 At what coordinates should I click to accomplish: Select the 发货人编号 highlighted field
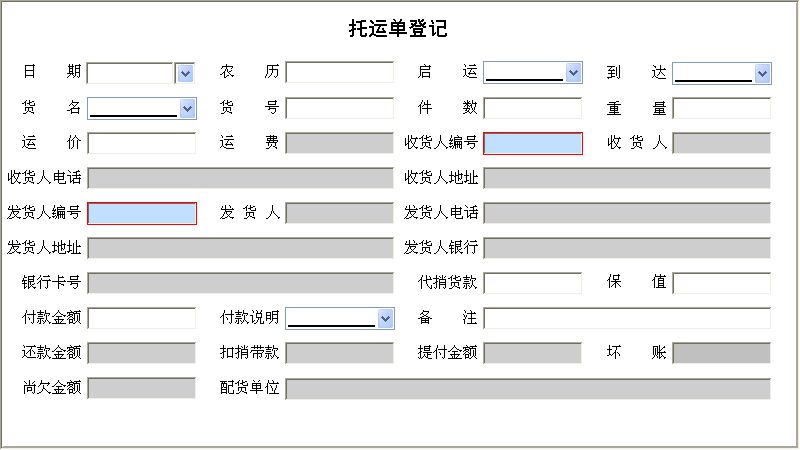click(x=142, y=213)
